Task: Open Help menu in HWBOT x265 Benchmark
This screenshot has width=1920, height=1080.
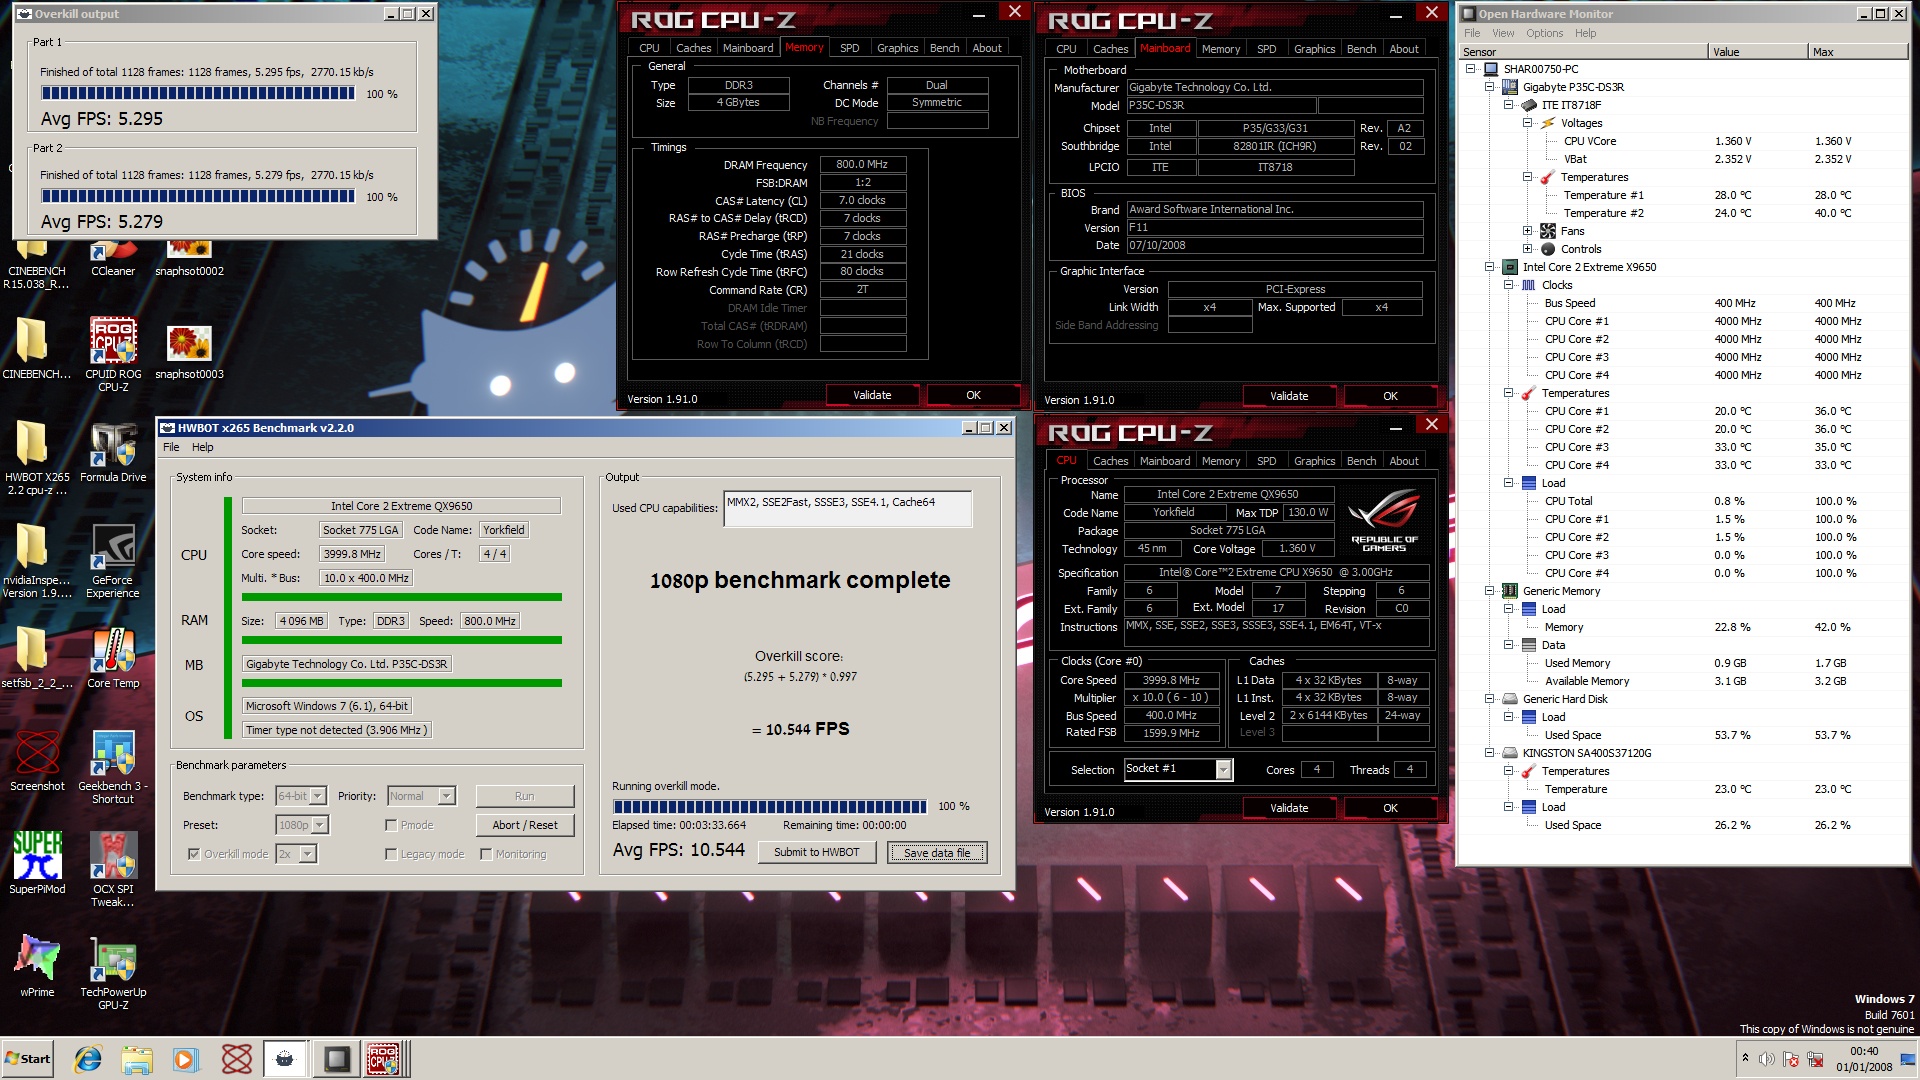Action: (x=203, y=447)
